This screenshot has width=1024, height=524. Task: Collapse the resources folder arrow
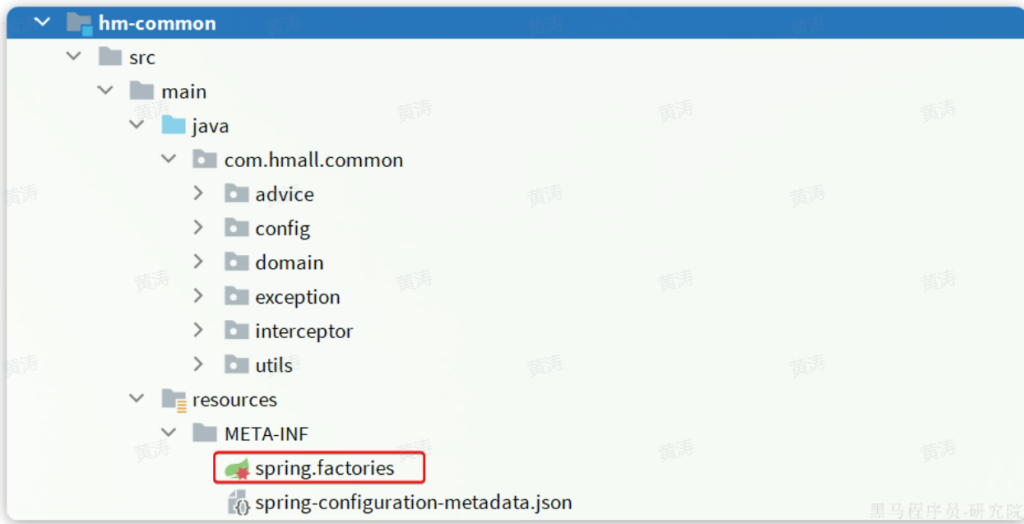[x=136, y=399]
